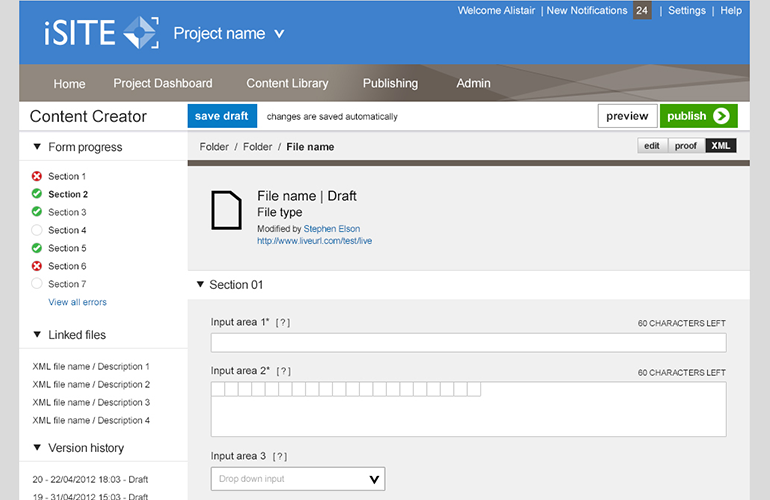Image resolution: width=770 pixels, height=500 pixels.
Task: Open the View all errors link
Action: 77,302
